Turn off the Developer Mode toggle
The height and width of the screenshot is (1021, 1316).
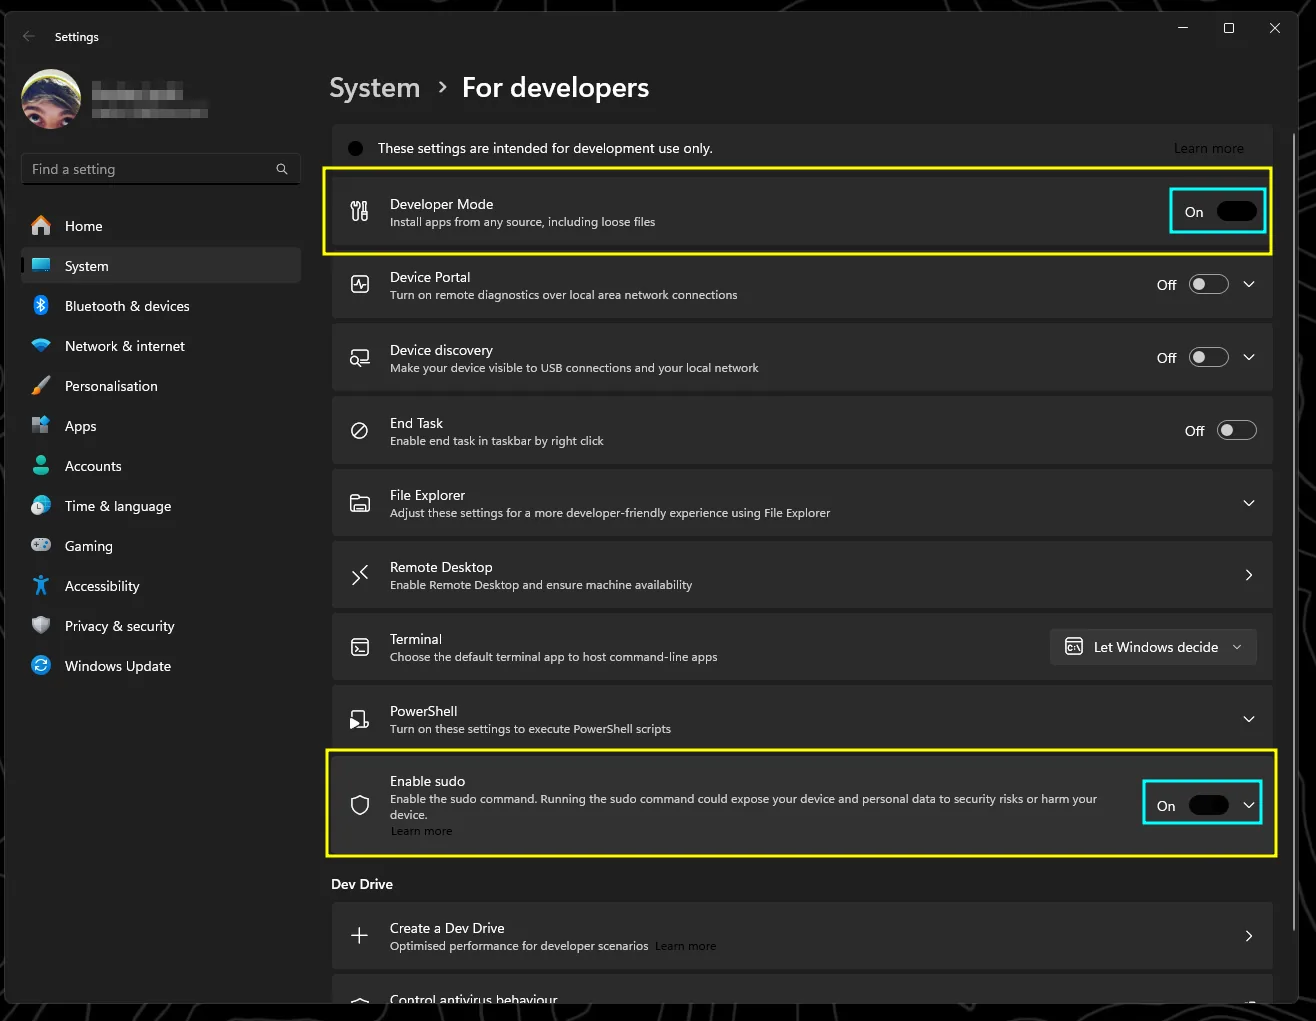1236,212
